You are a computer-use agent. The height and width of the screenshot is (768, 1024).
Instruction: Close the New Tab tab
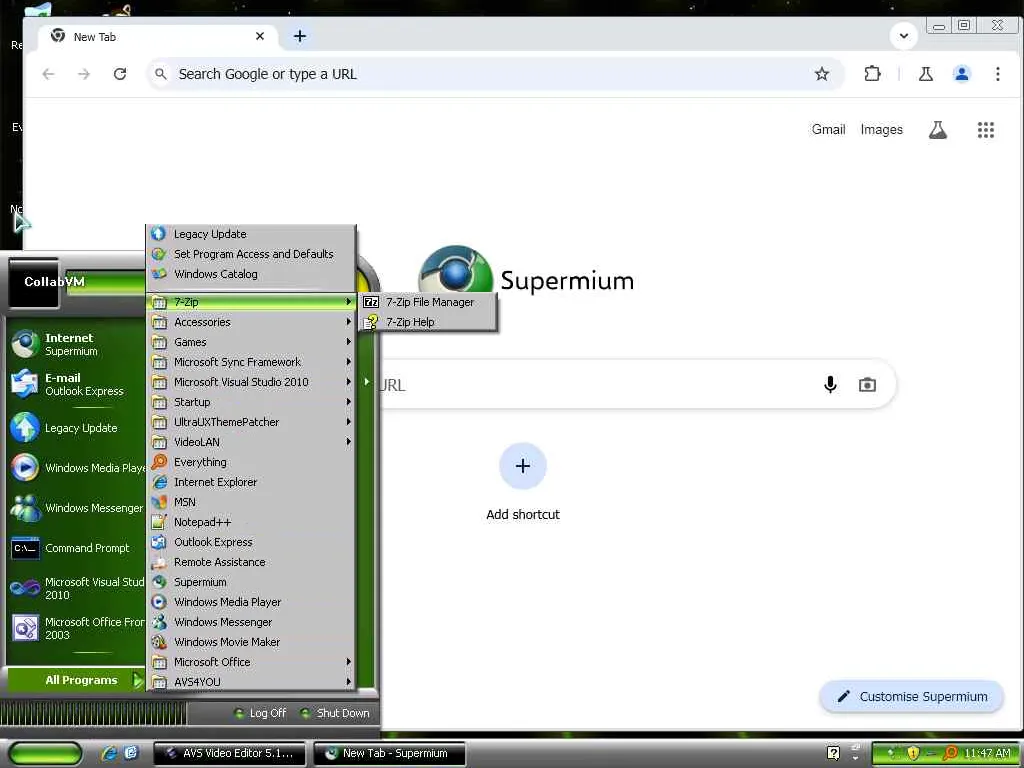(260, 36)
